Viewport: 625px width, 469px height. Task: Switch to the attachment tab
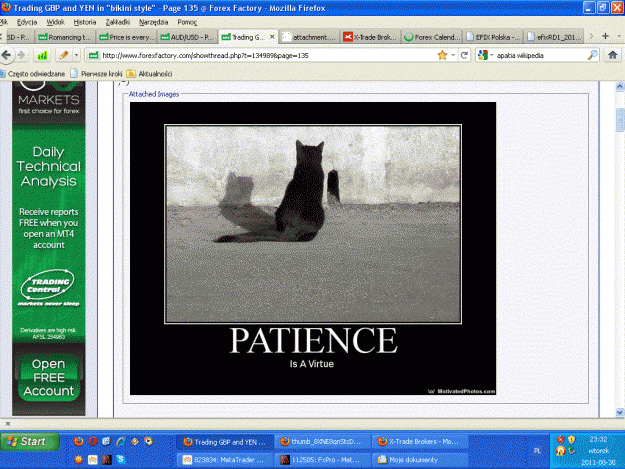tap(309, 37)
